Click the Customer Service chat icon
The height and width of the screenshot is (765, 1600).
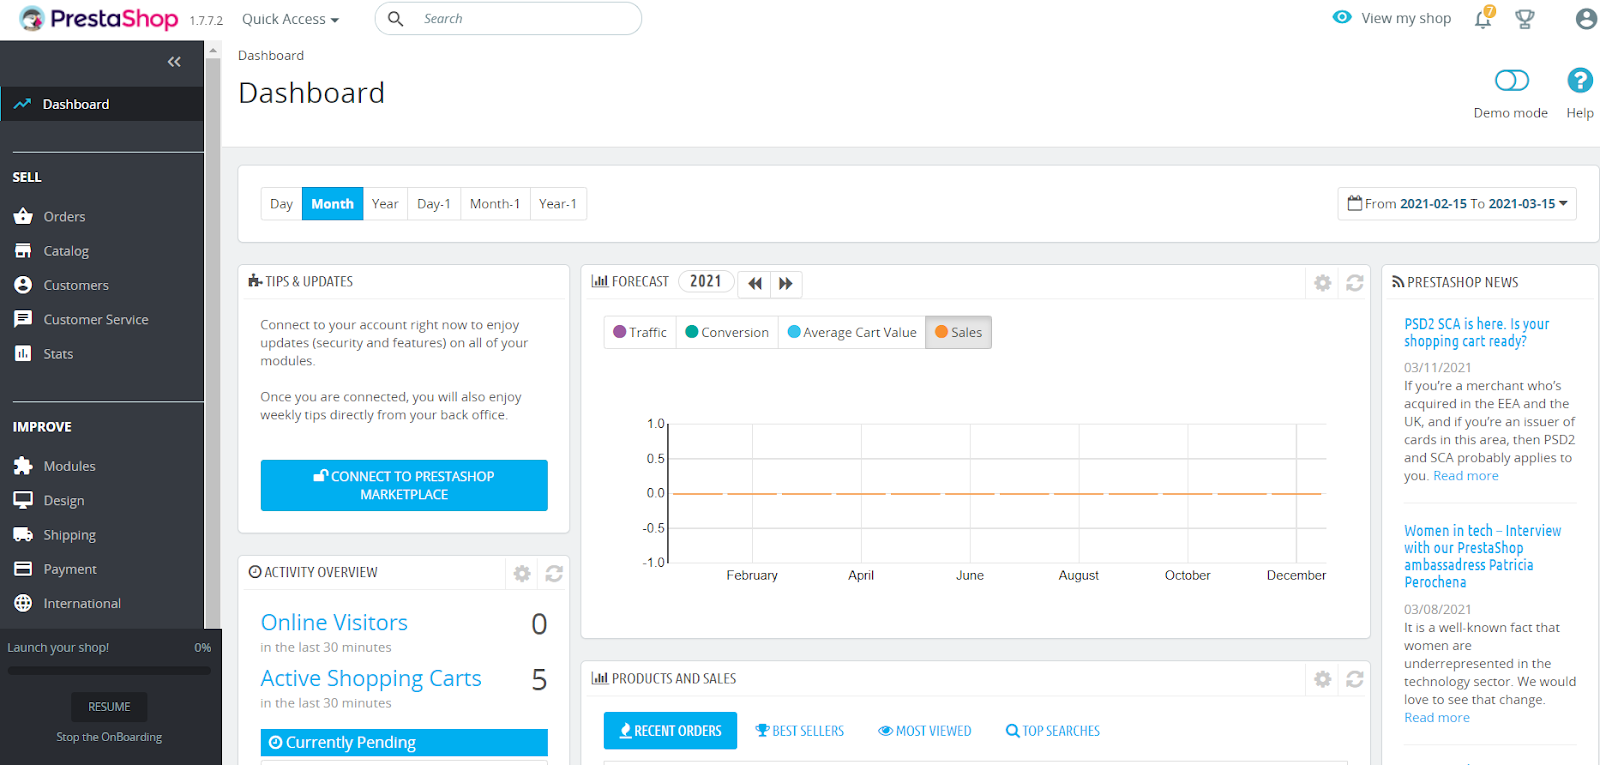pos(23,319)
